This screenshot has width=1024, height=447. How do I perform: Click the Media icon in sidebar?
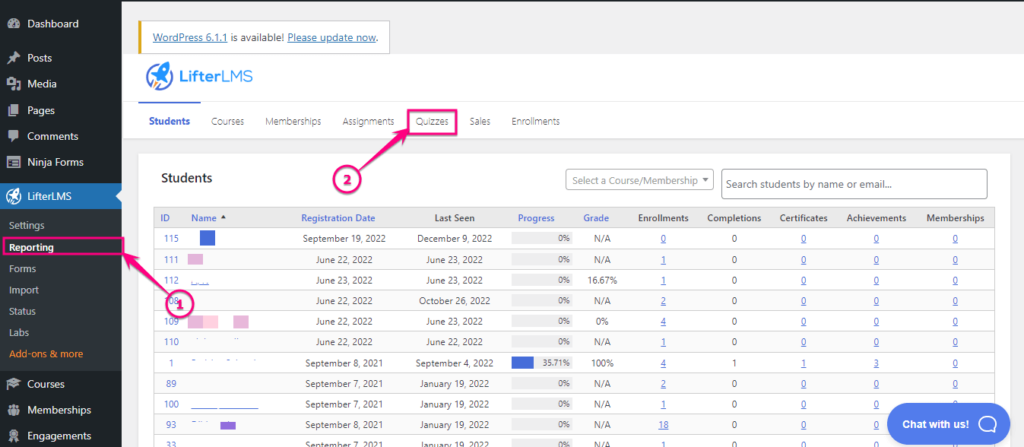click(13, 84)
